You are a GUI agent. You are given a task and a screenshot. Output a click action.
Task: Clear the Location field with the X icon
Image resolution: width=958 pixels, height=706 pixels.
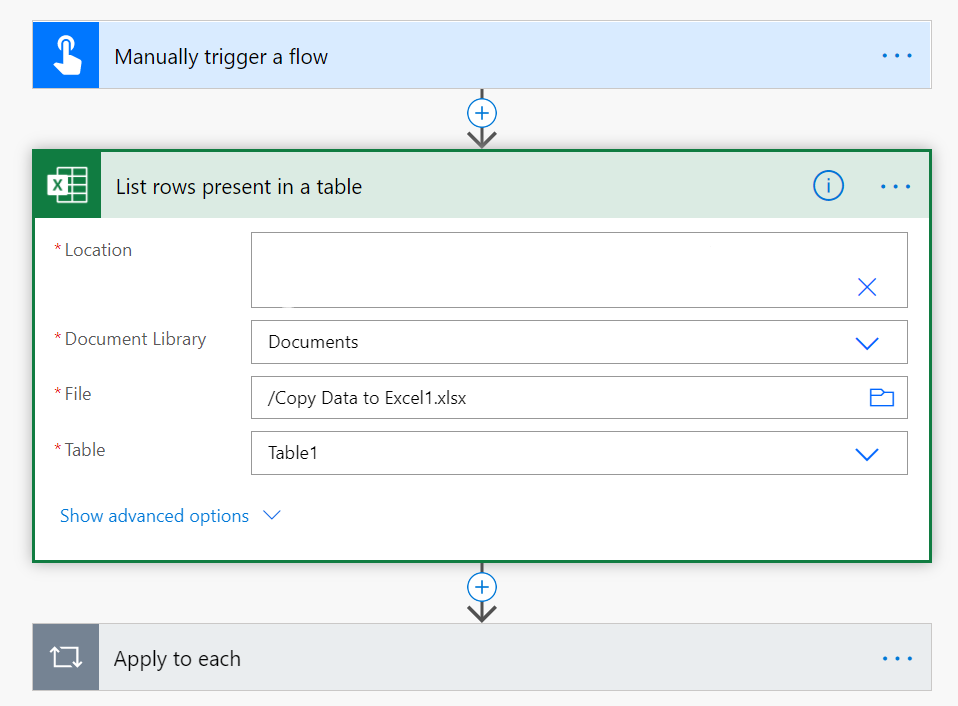pyautogui.click(x=866, y=286)
